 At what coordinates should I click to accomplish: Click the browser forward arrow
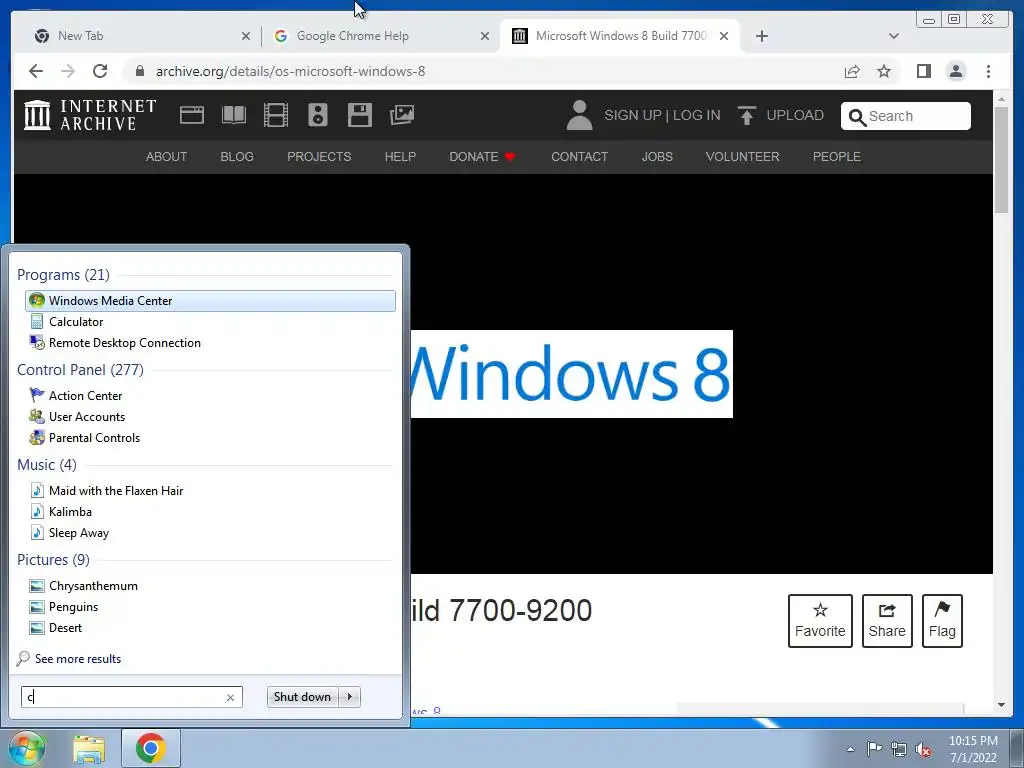[68, 71]
